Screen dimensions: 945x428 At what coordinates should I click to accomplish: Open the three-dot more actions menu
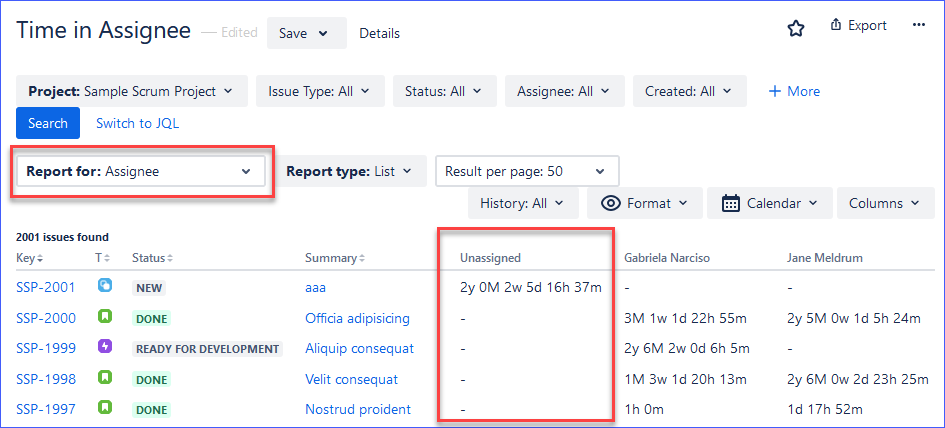coord(918,25)
